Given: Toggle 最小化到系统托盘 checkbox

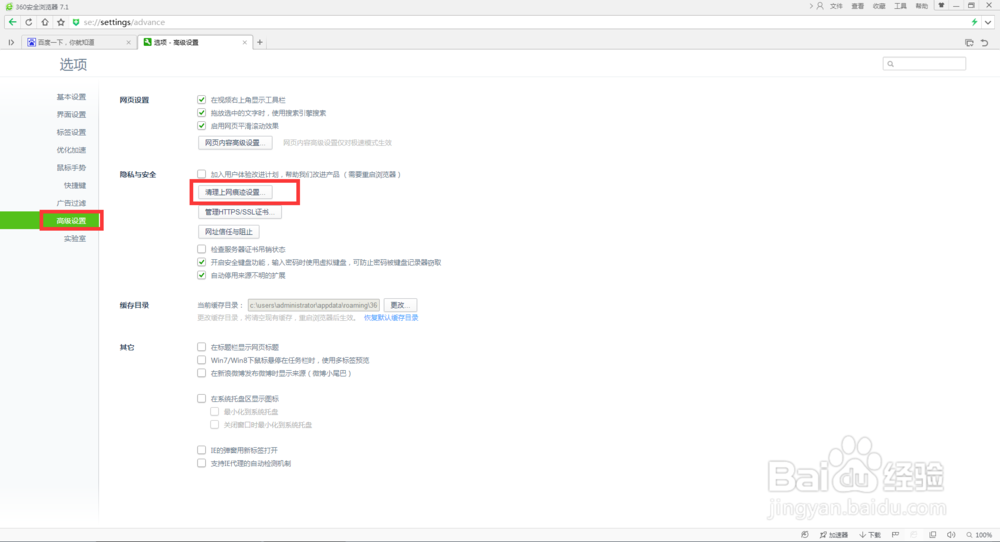Looking at the screenshot, I should click(215, 411).
